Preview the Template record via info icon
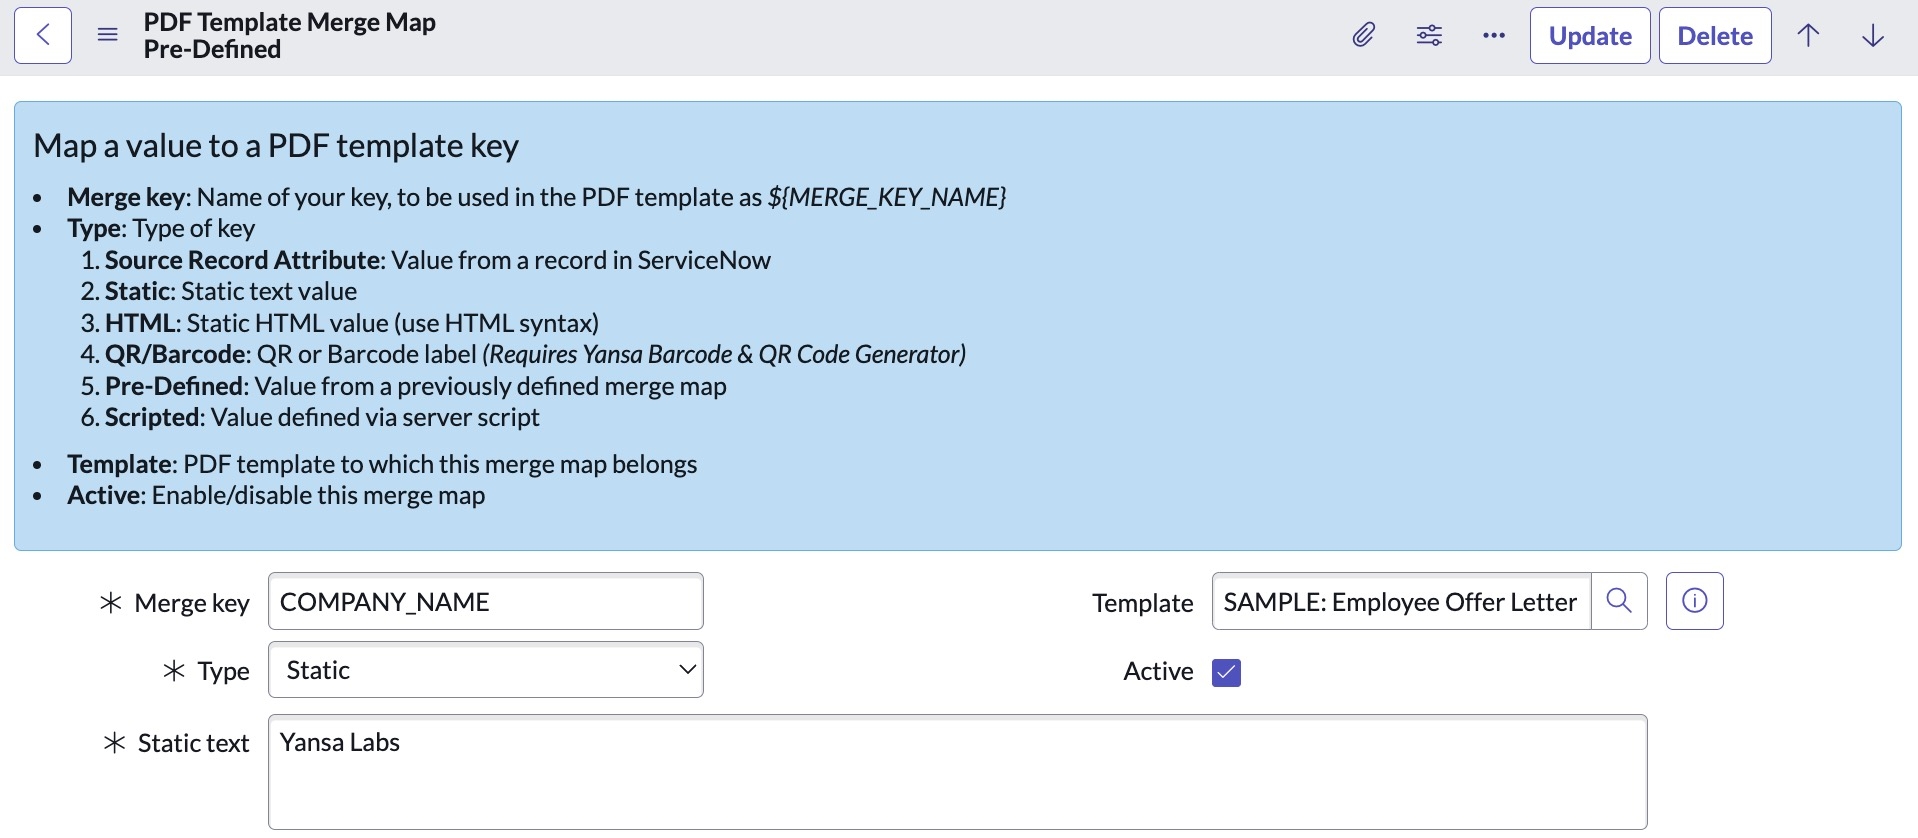1918x838 pixels. [x=1694, y=601]
